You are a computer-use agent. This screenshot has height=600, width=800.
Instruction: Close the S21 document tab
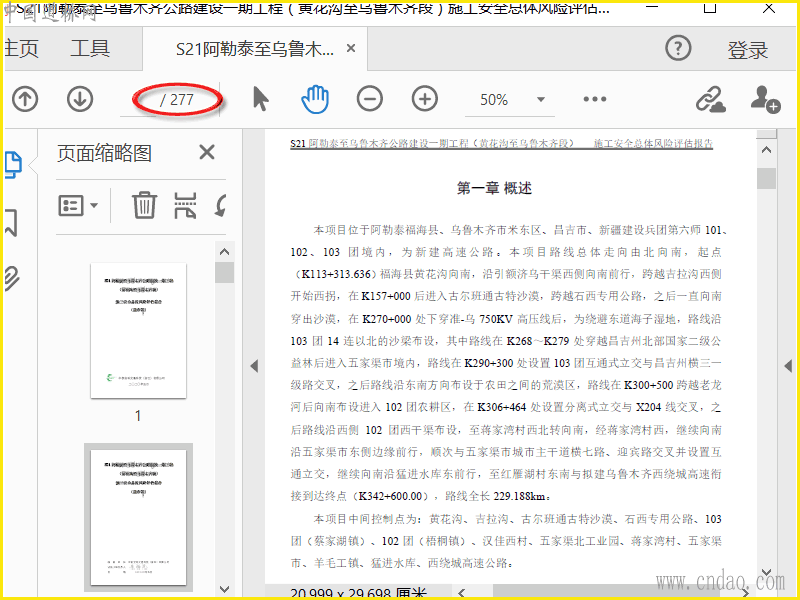[351, 48]
